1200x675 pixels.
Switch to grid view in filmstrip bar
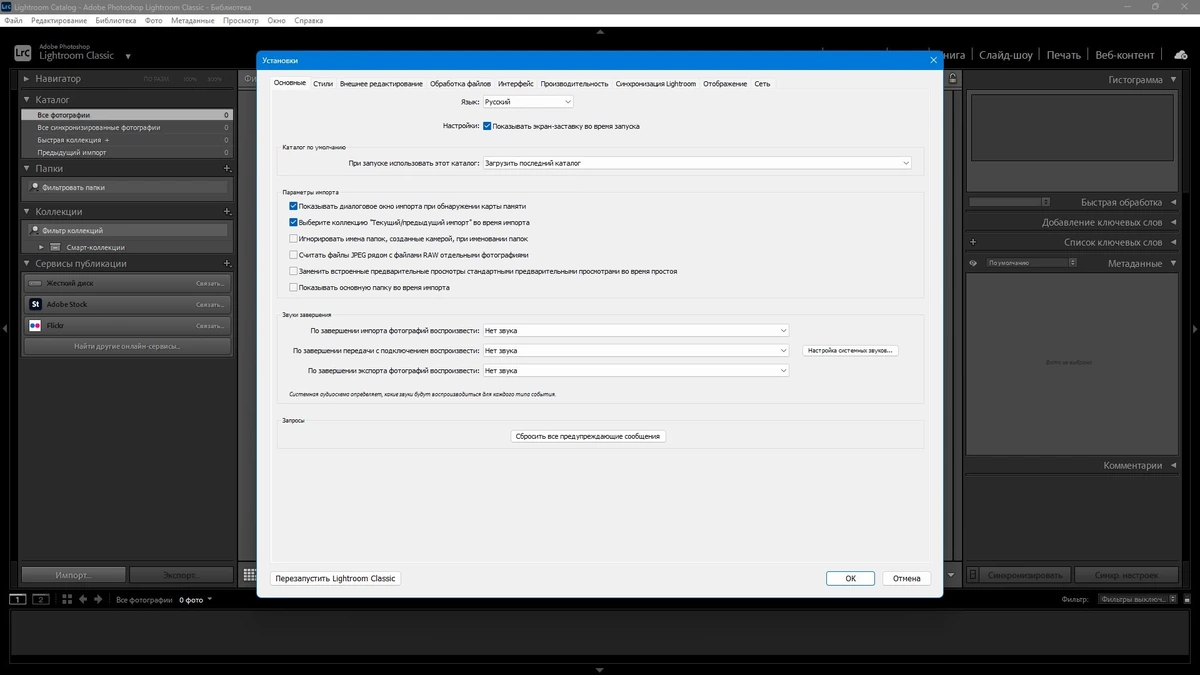coord(67,599)
